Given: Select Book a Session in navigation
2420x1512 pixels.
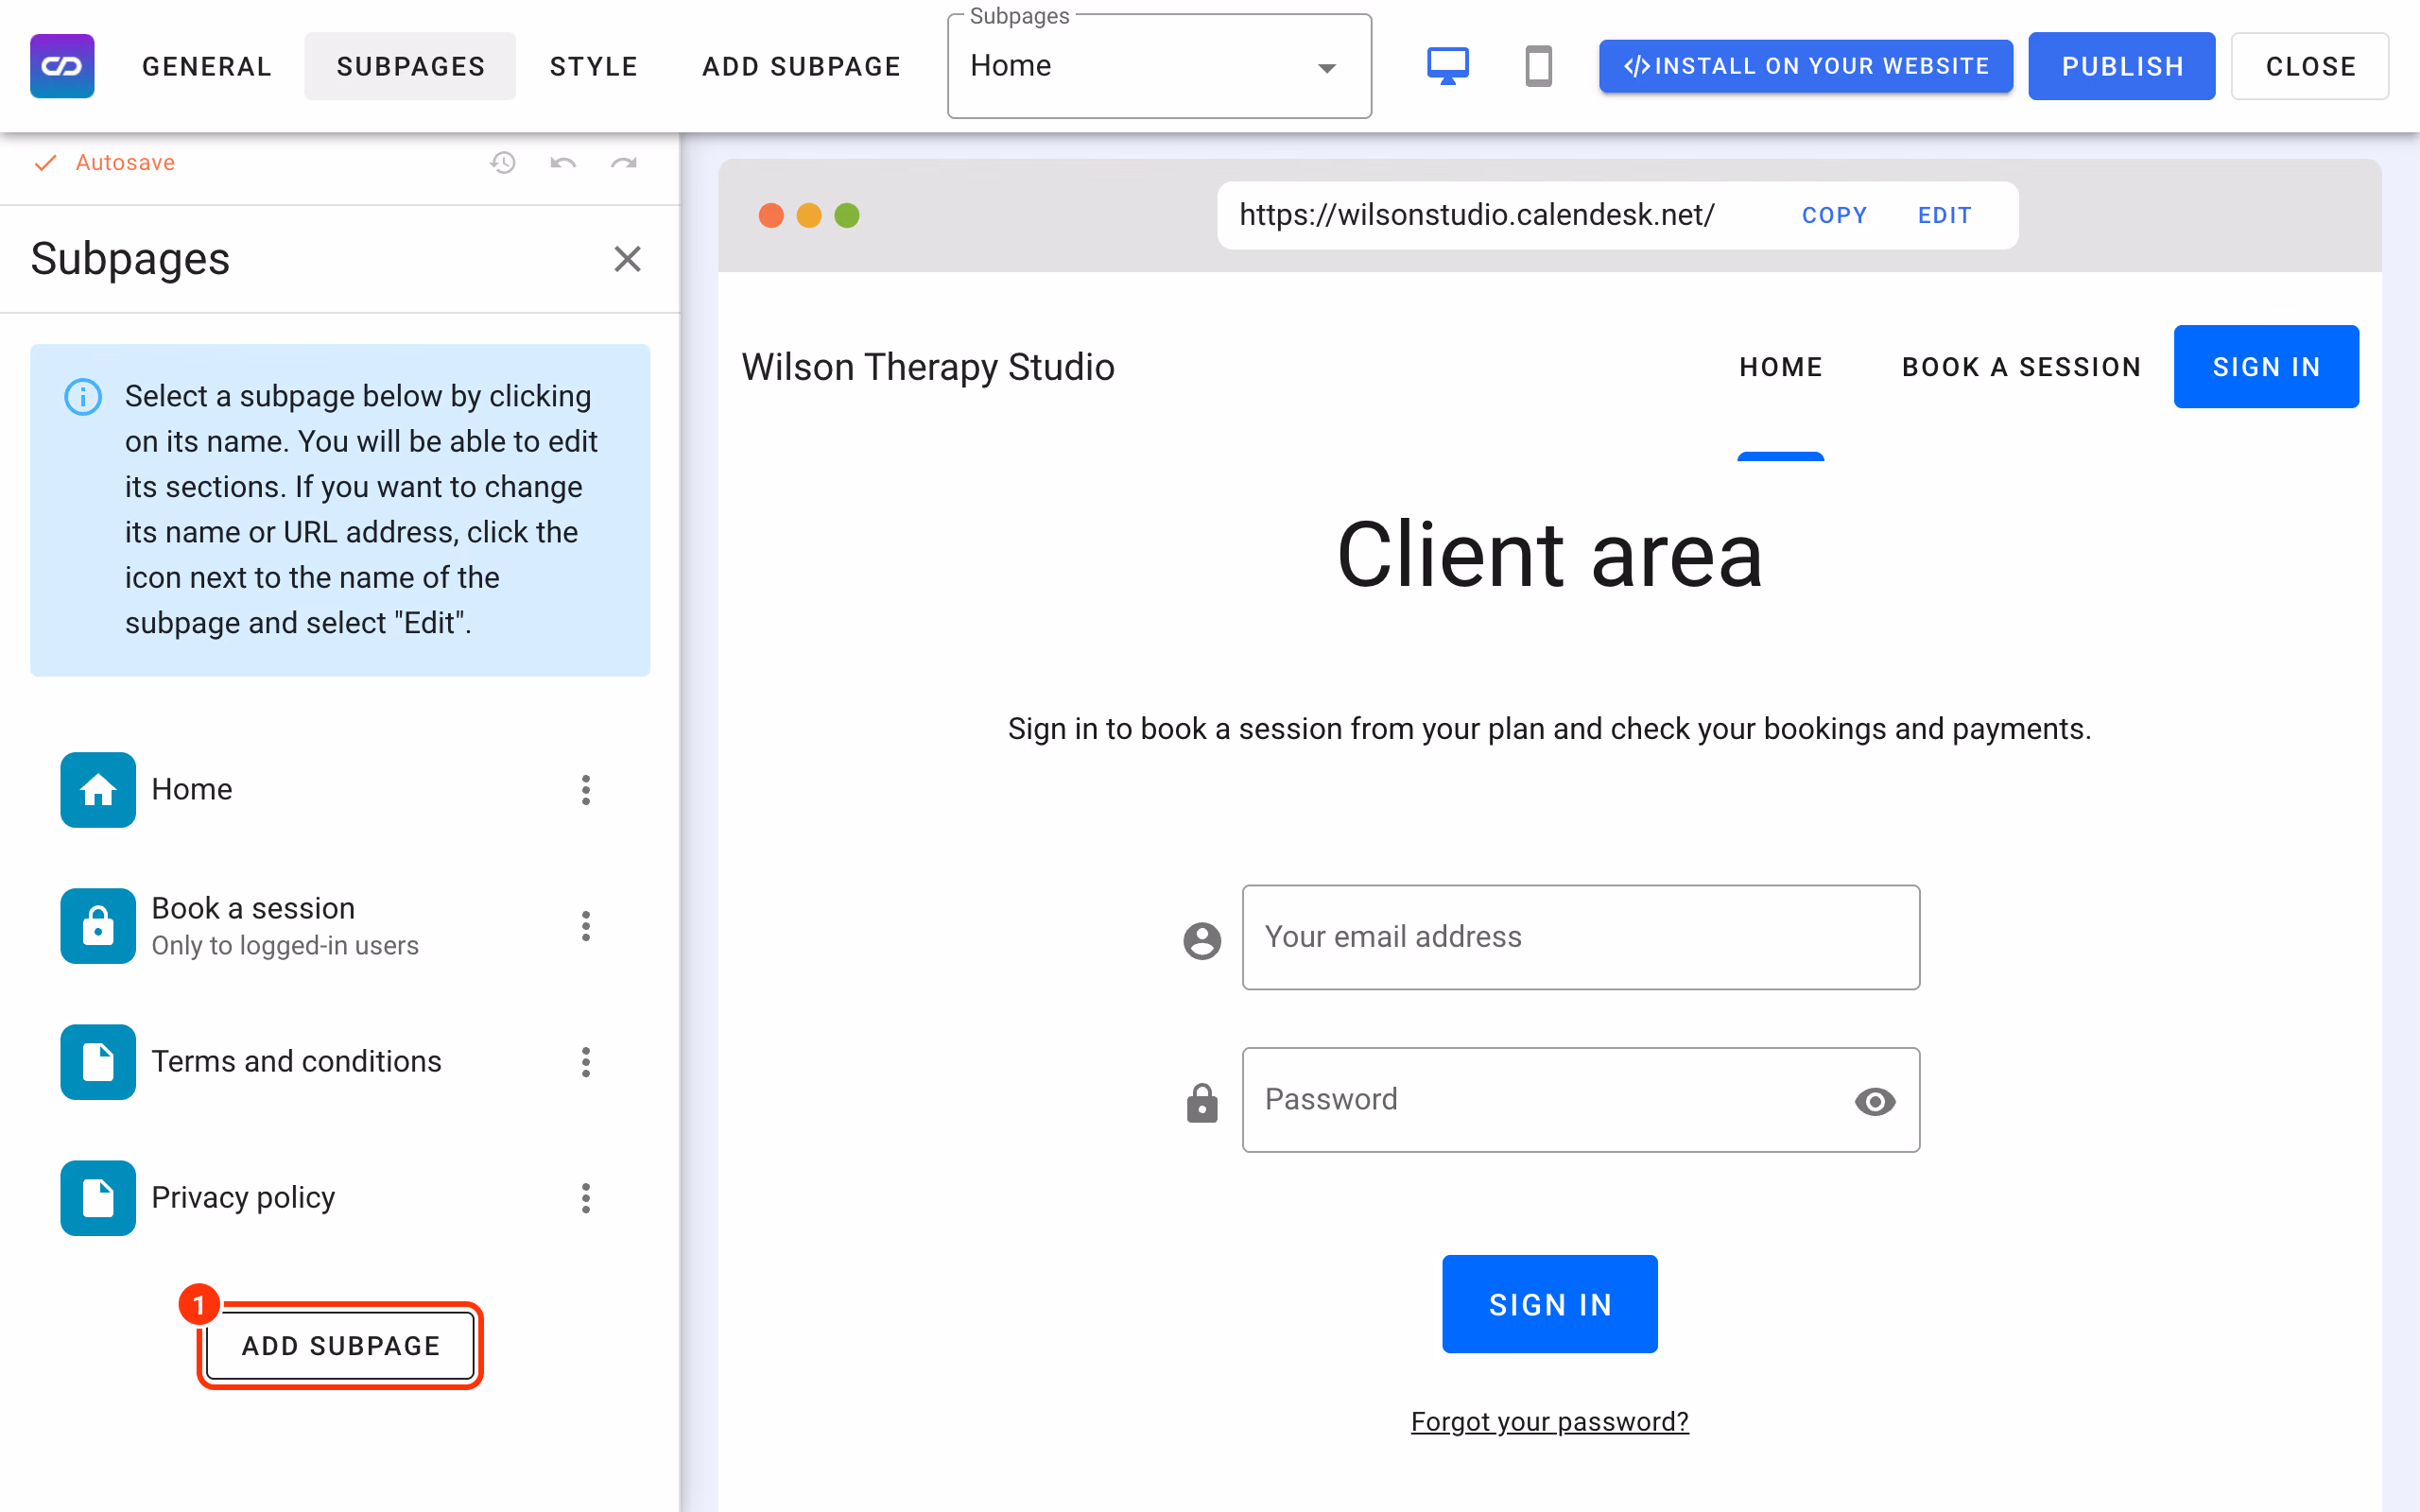Looking at the screenshot, I should (2021, 367).
